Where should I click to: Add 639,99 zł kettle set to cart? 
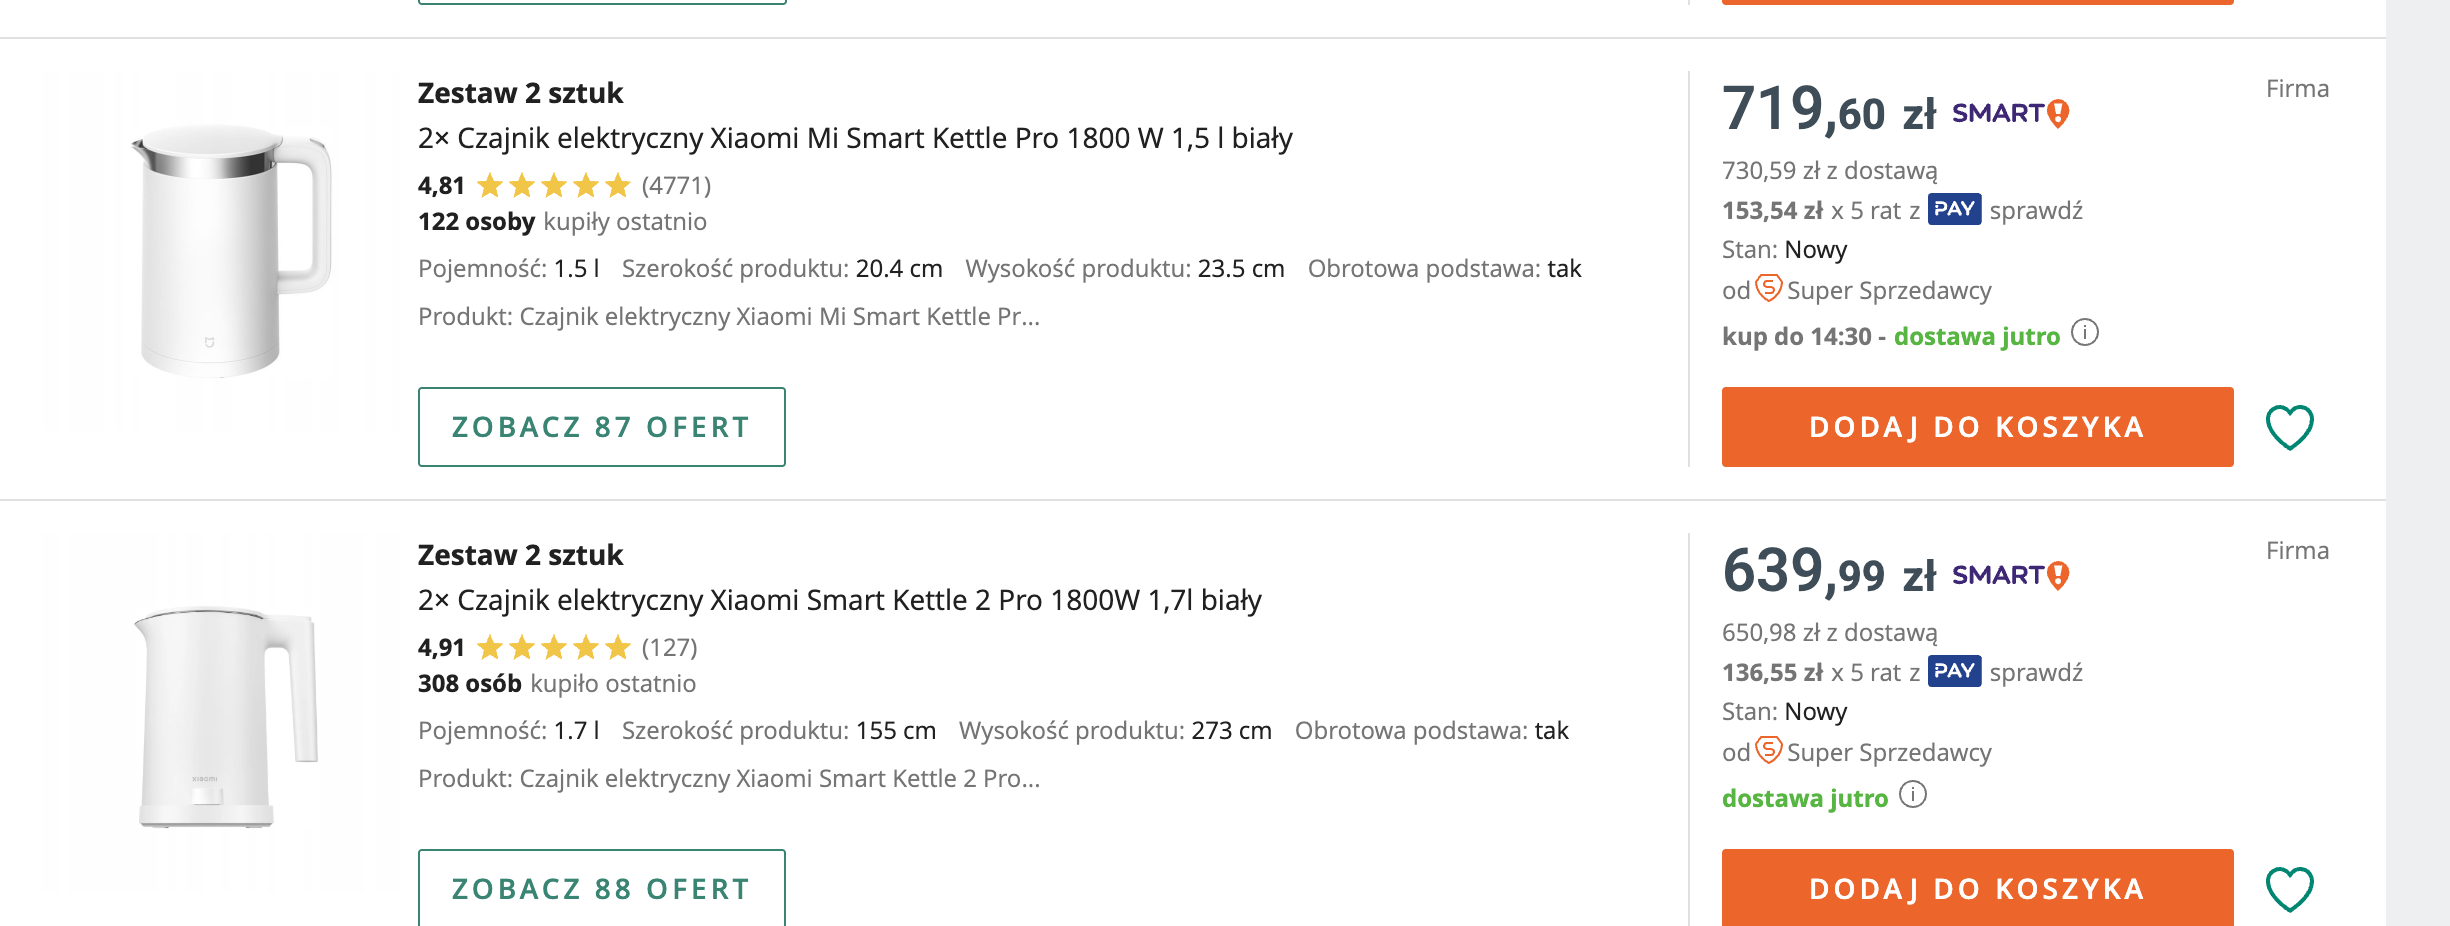coord(1977,888)
